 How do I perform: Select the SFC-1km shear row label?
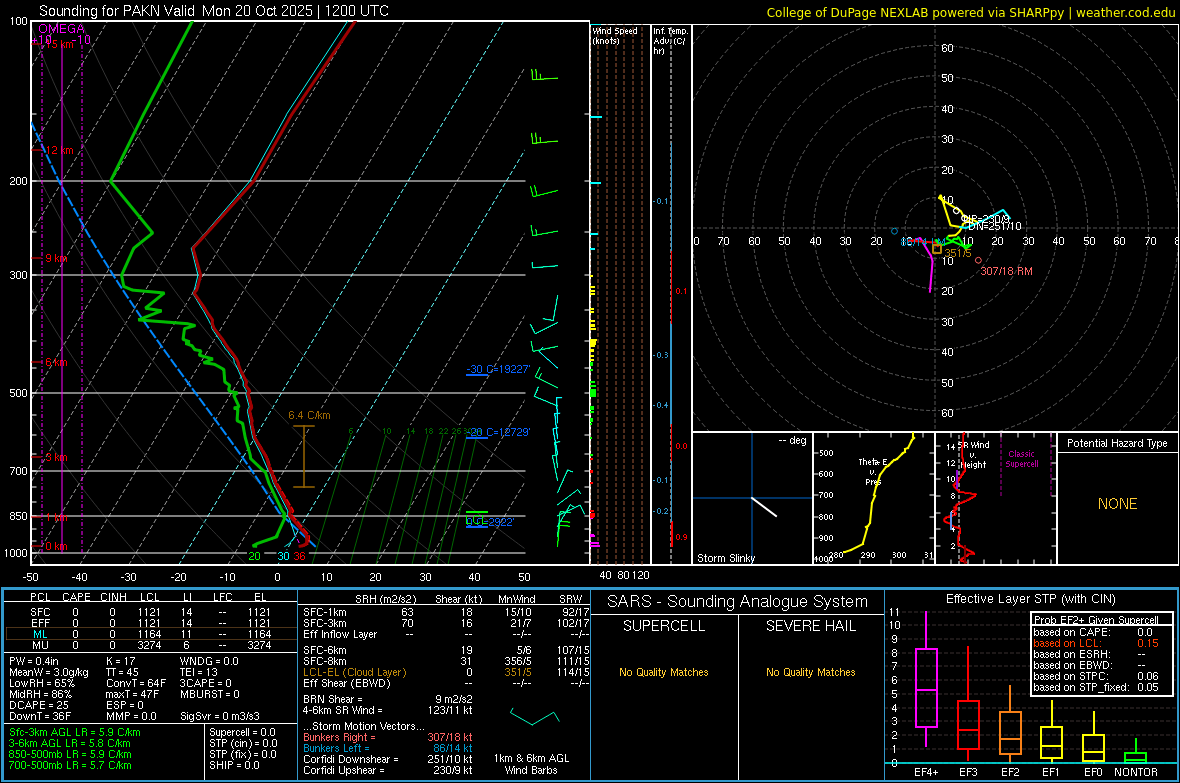tap(325, 612)
